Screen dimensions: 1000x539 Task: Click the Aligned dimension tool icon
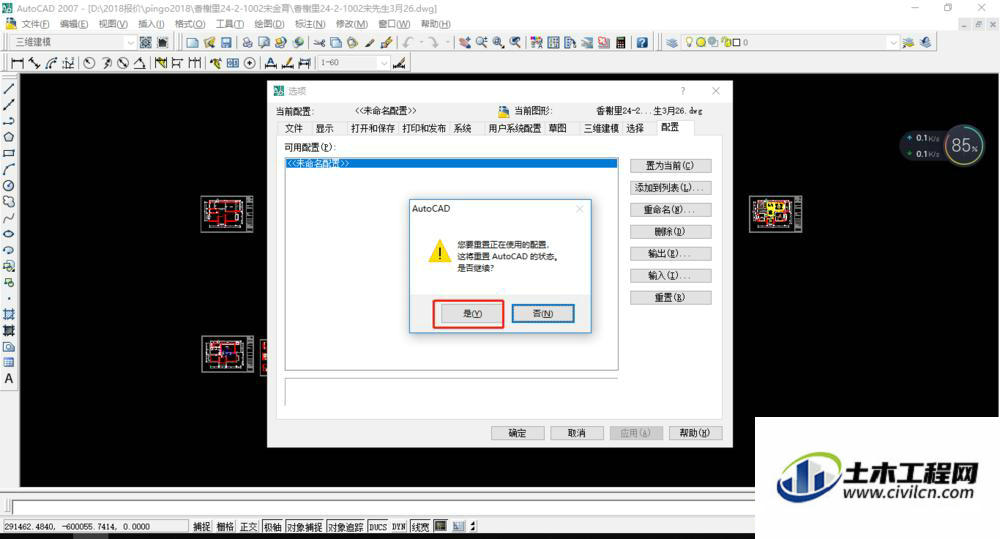click(34, 63)
